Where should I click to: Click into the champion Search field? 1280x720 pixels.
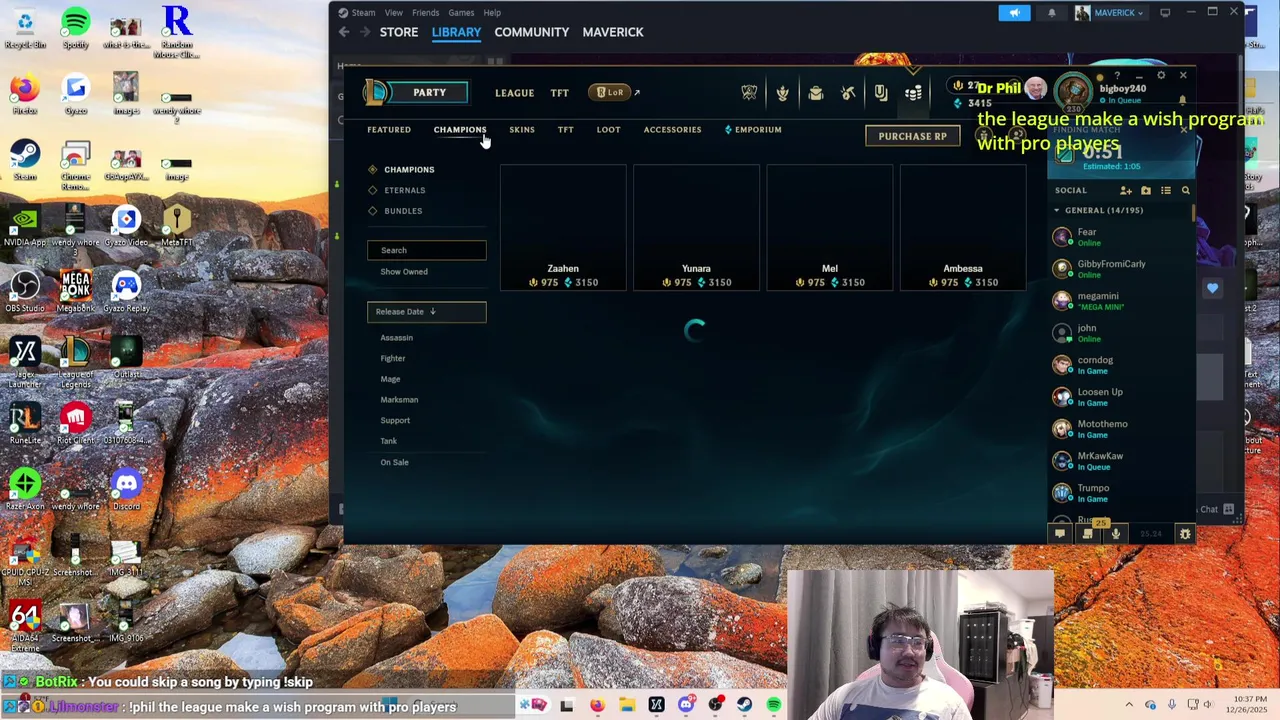point(427,250)
